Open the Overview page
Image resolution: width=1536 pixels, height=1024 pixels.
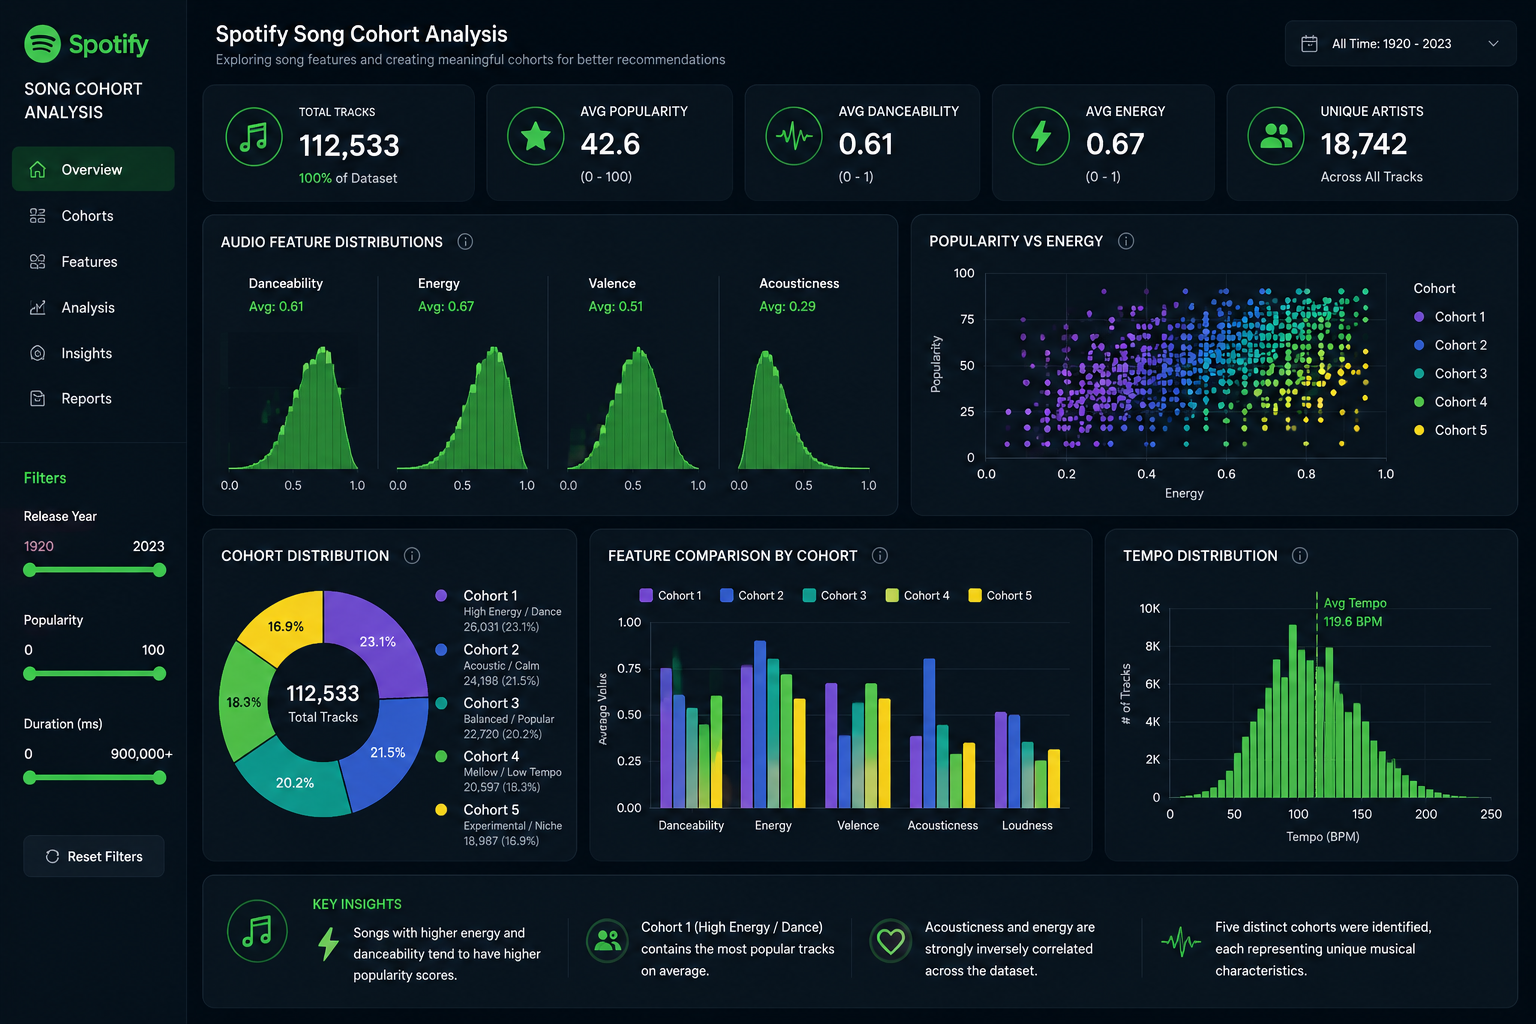pyautogui.click(x=93, y=169)
